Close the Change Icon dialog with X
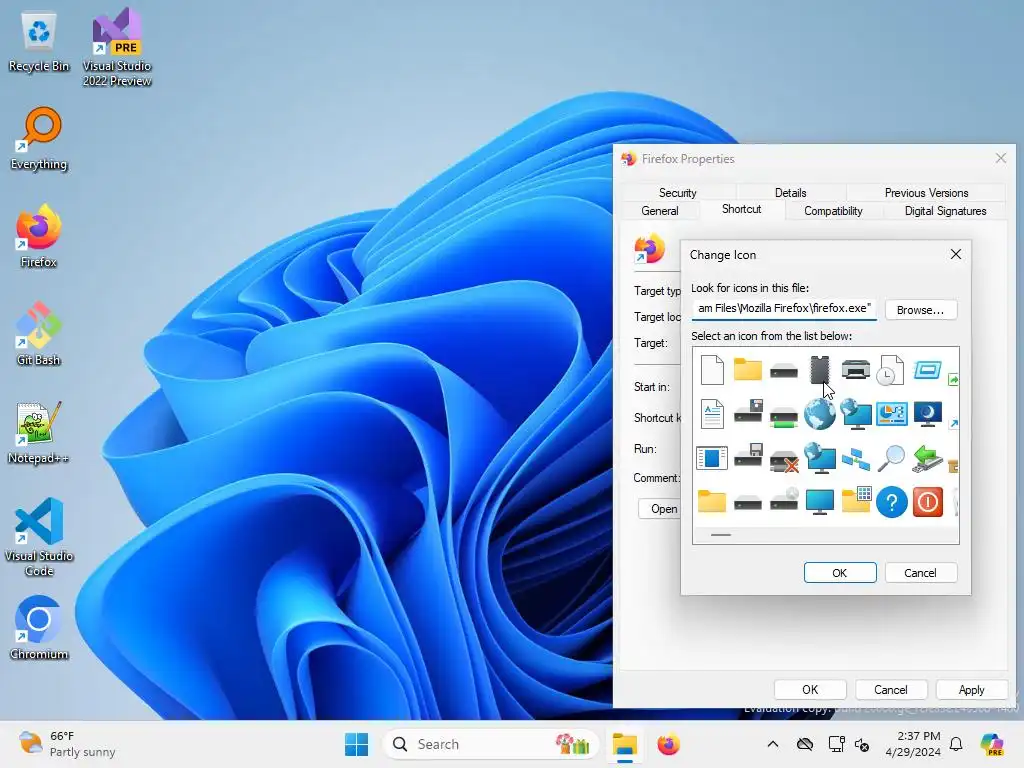The image size is (1024, 768). pos(956,254)
